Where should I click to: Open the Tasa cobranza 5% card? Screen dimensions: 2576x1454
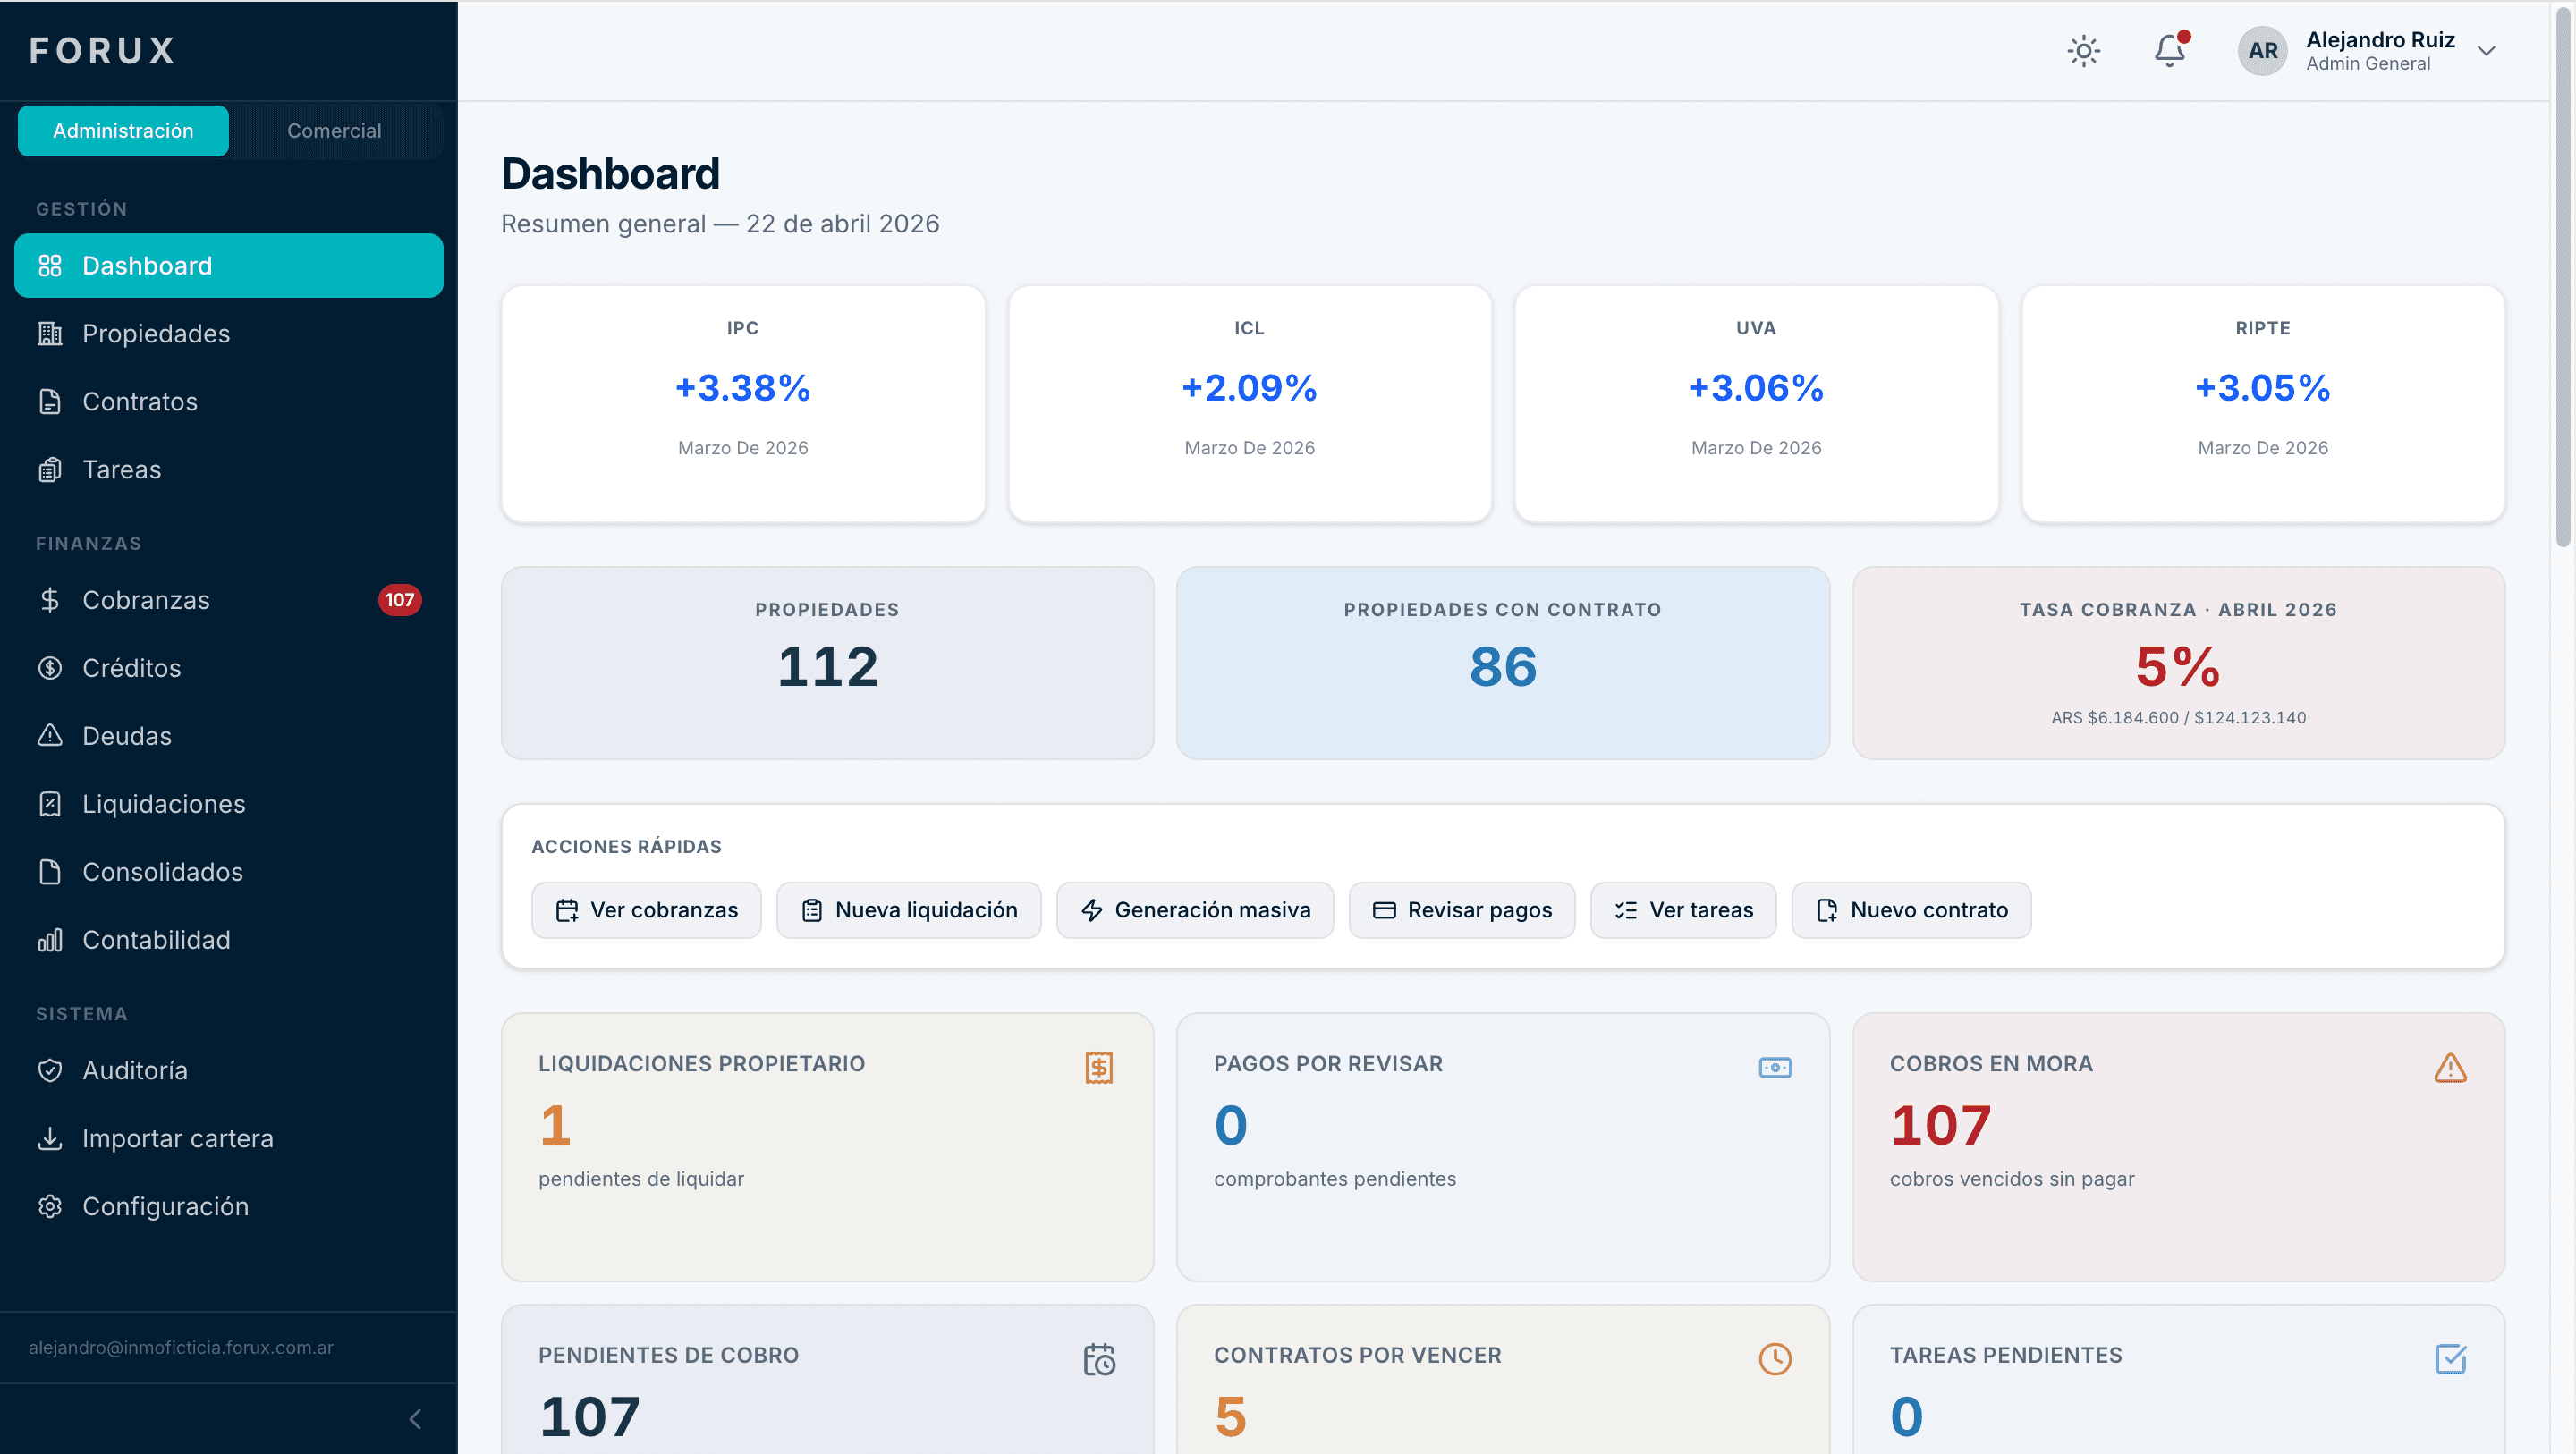point(2178,663)
